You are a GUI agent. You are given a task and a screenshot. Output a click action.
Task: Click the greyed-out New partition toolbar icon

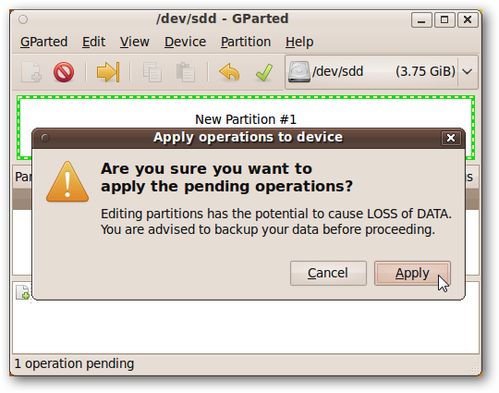click(x=31, y=72)
